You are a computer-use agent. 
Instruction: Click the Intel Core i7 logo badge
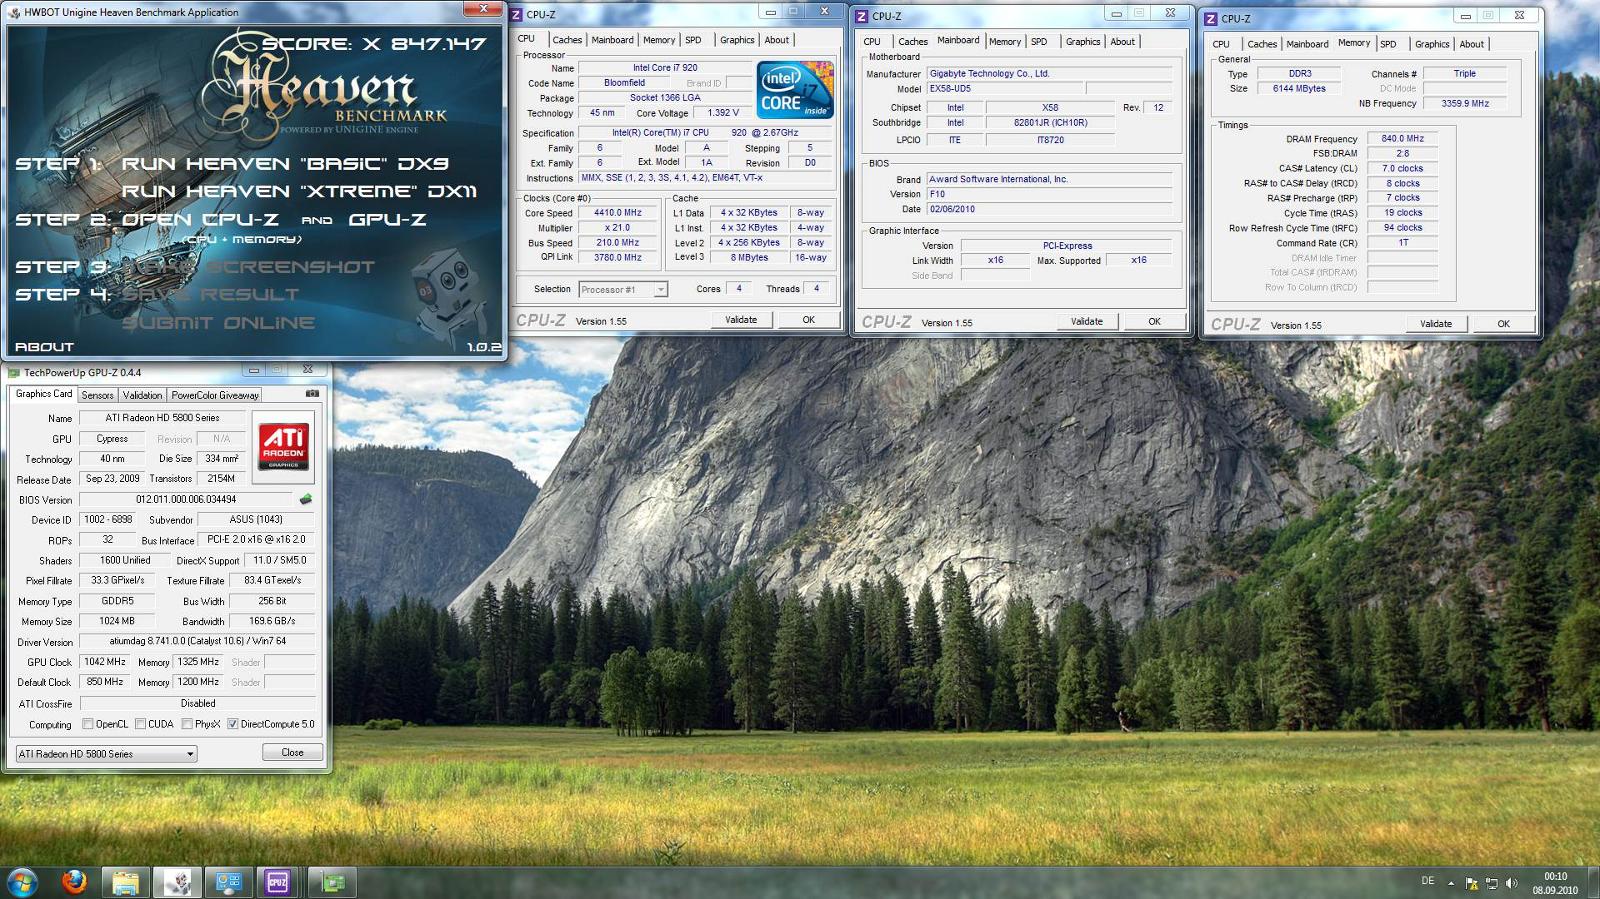[795, 90]
